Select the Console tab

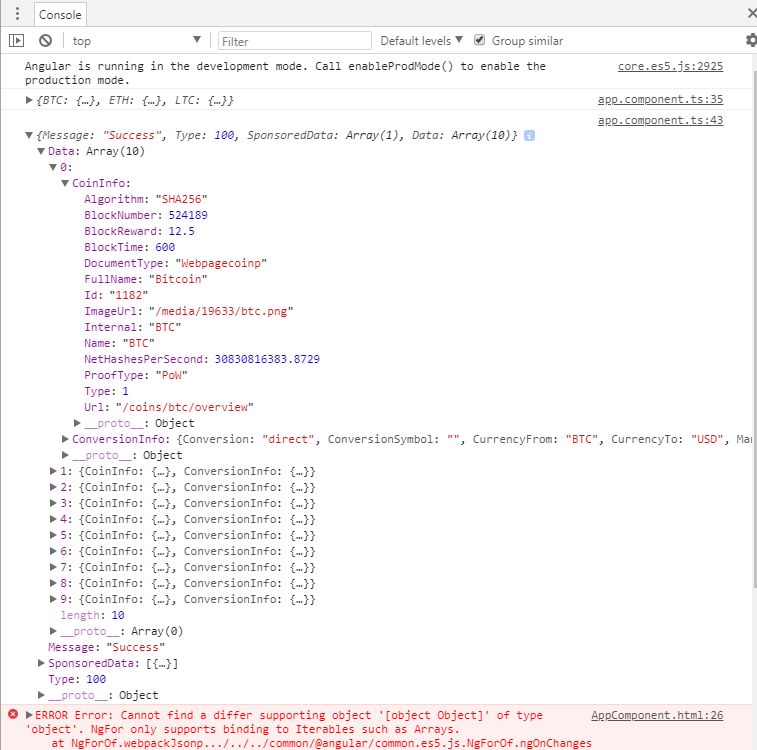tap(60, 14)
